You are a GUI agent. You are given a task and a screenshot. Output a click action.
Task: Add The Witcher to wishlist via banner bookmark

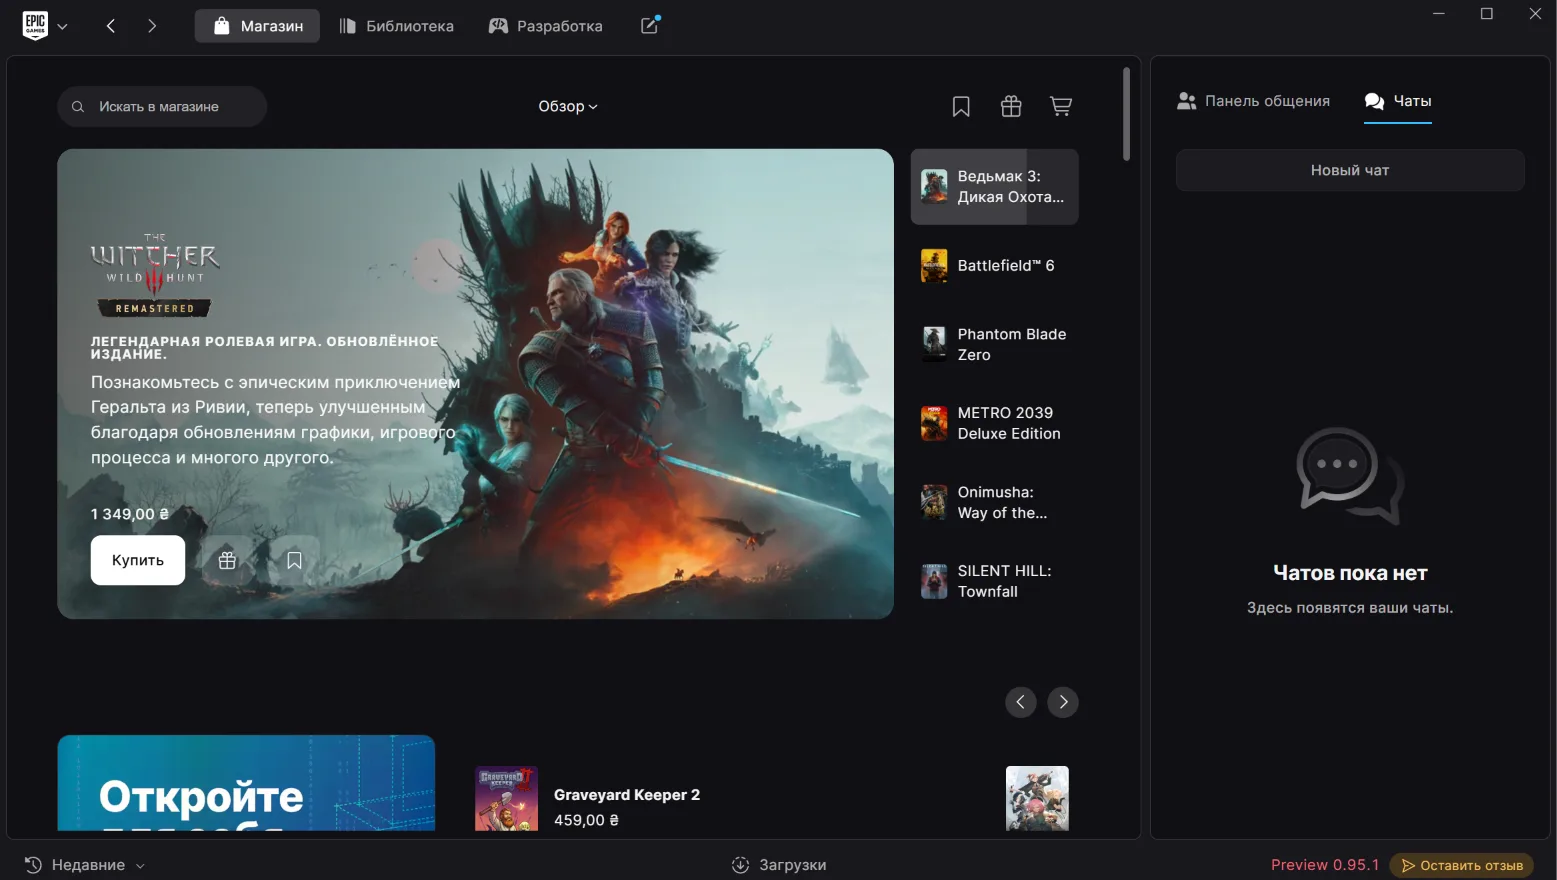tap(294, 560)
